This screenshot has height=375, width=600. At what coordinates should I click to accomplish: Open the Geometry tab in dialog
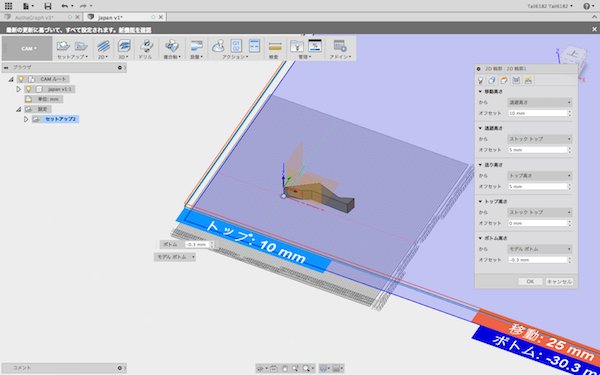492,80
